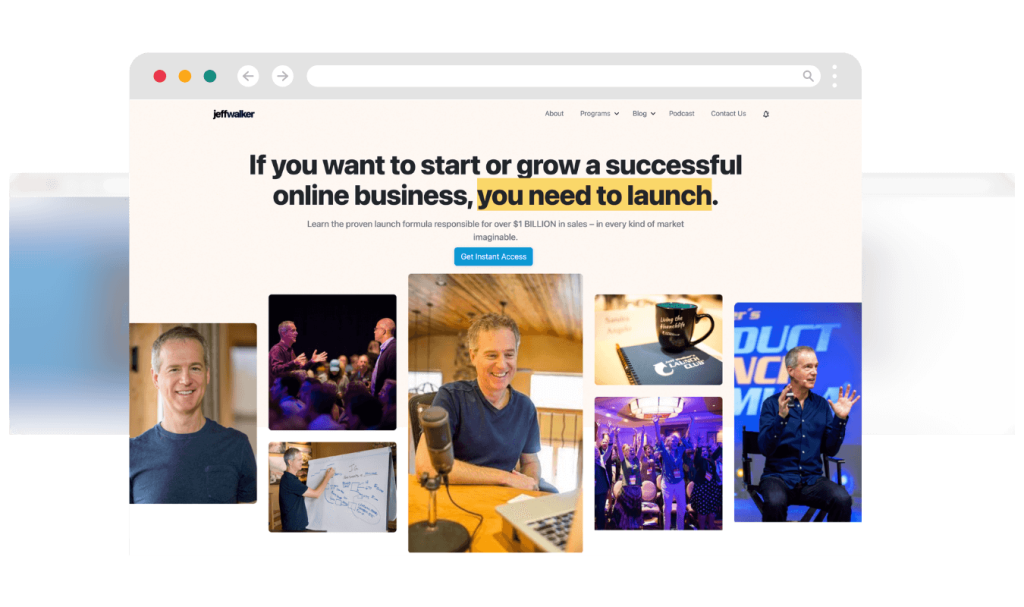
Task: Click the Get Instant Access button
Action: point(493,257)
